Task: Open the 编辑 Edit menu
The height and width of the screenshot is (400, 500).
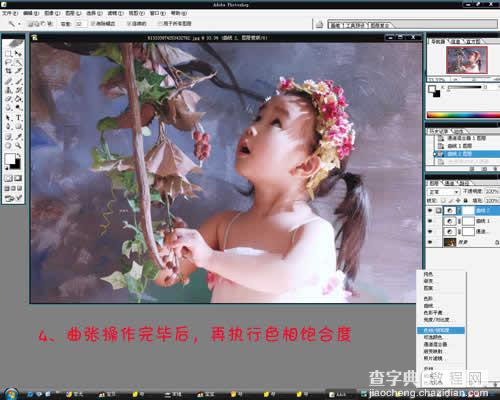Action: [31, 13]
